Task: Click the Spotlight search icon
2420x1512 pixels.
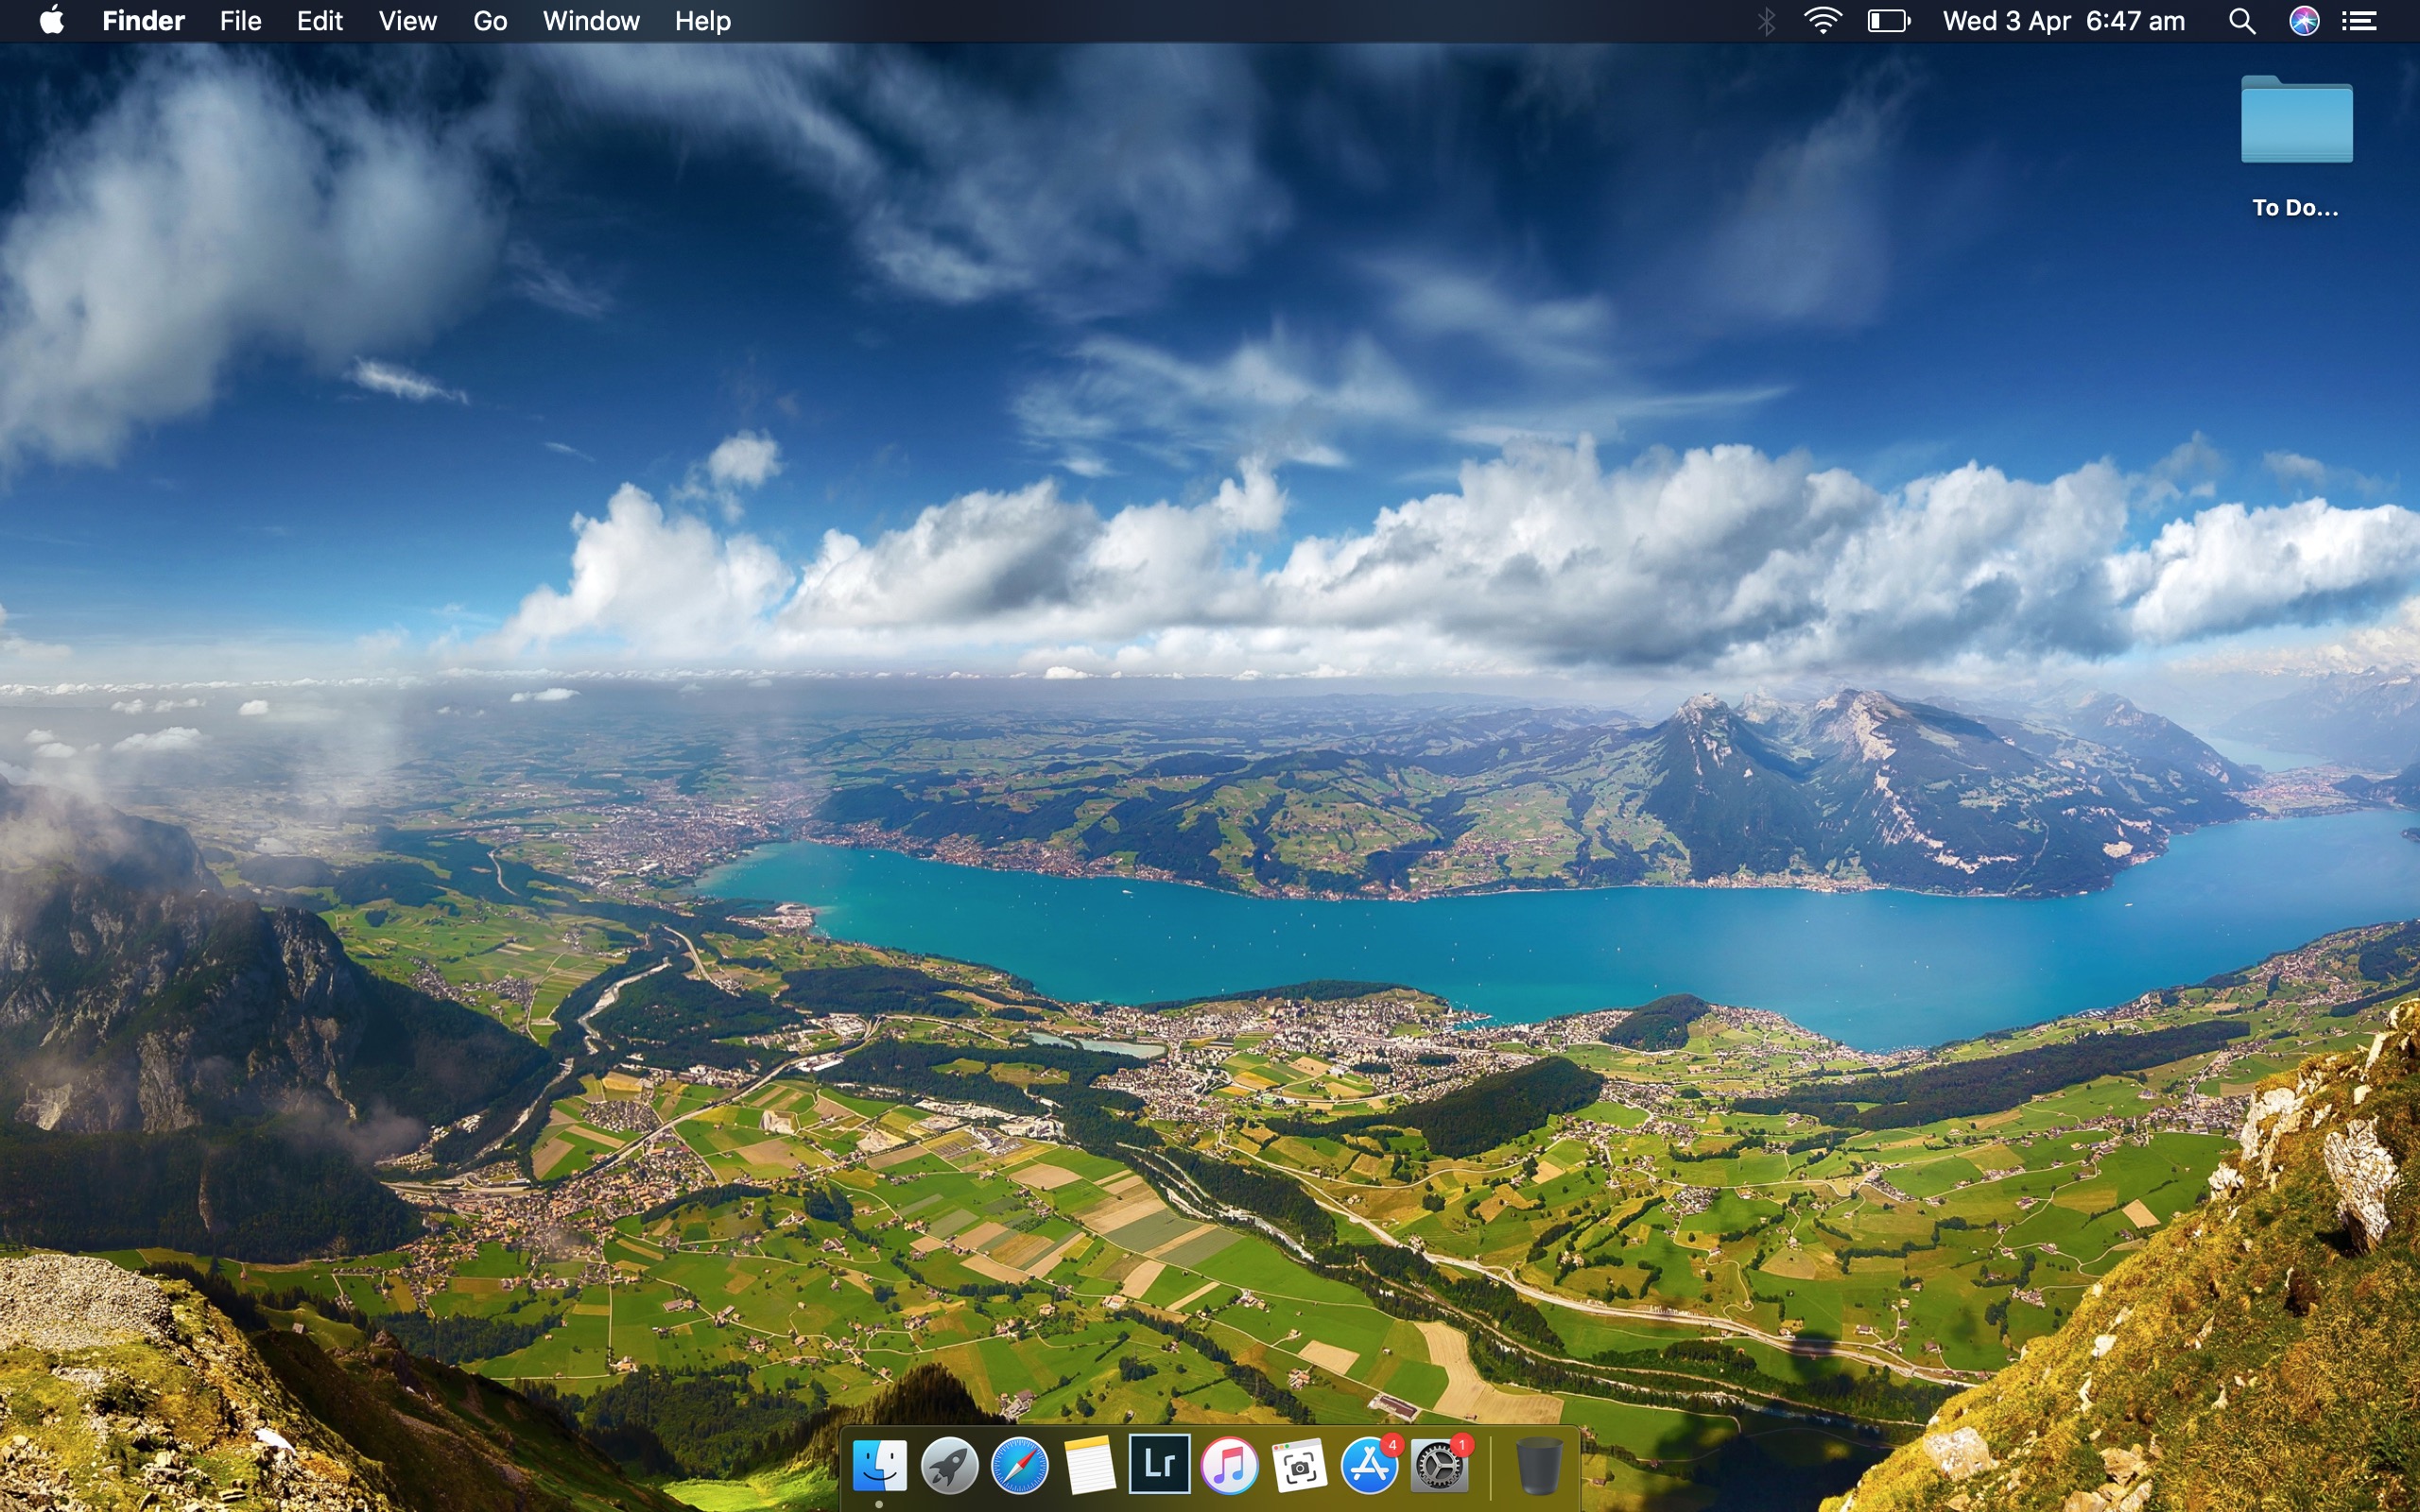Action: [2242, 21]
